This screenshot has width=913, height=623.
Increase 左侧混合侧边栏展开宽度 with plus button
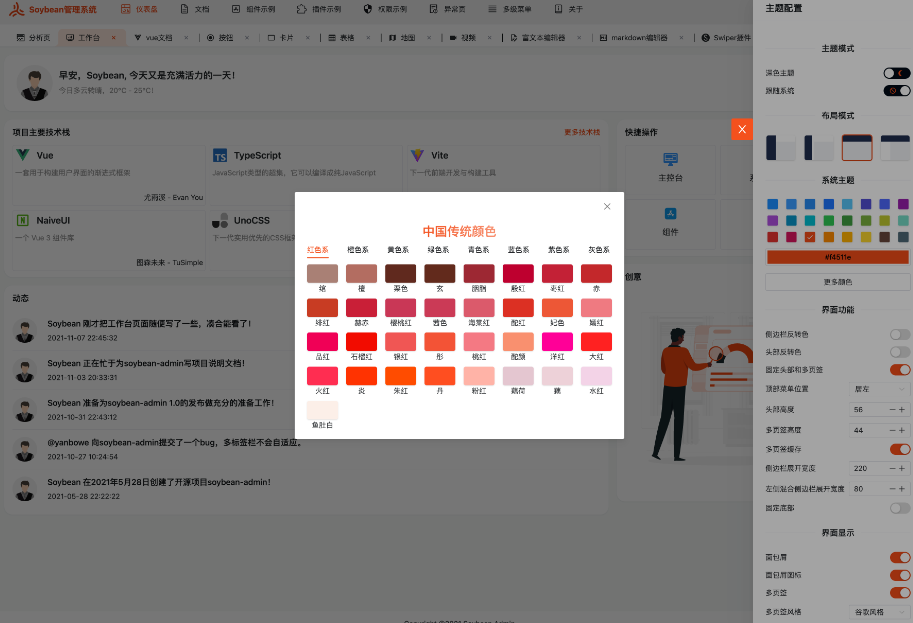tap(902, 489)
